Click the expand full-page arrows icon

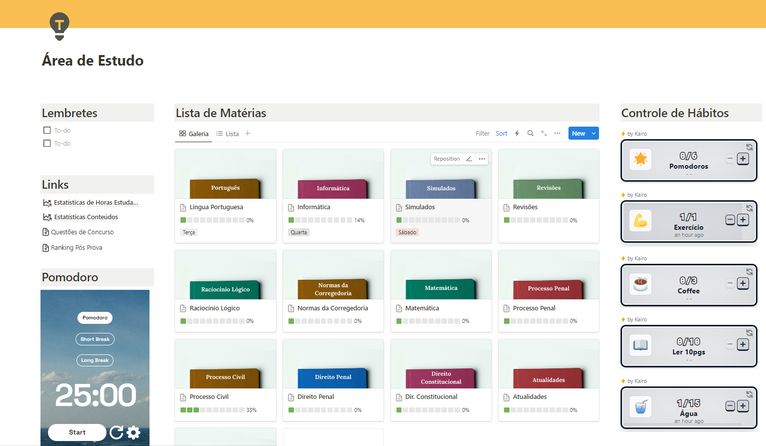(x=544, y=133)
